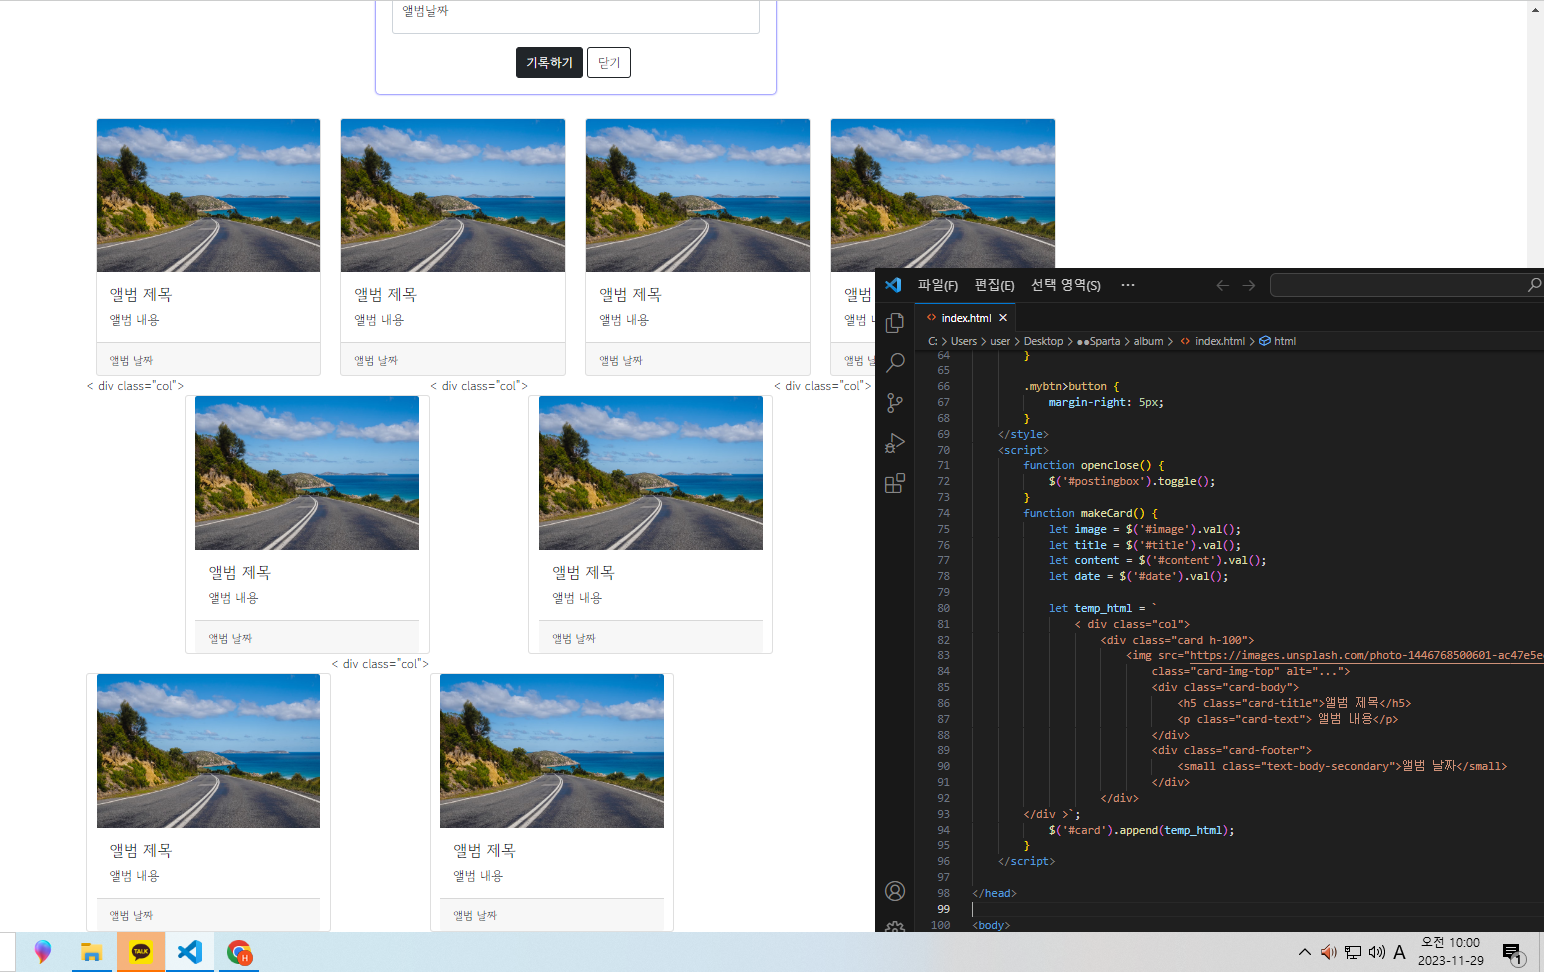This screenshot has width=1544, height=972.
Task: Switch to Chrome via the taskbar
Action: [x=239, y=952]
